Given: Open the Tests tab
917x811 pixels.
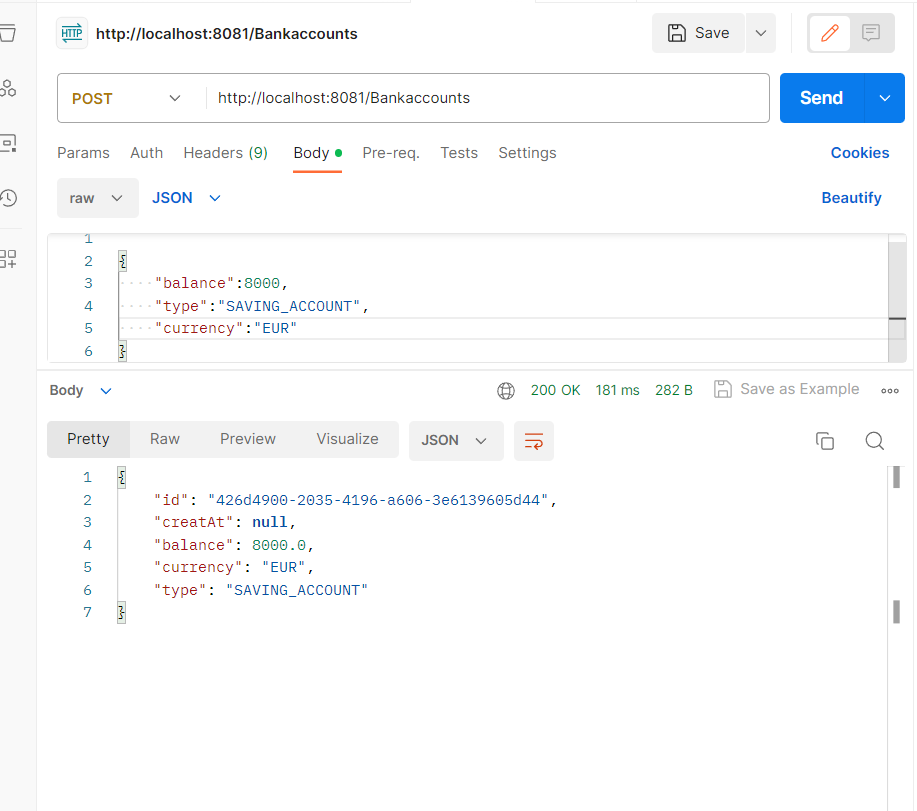Looking at the screenshot, I should click(459, 152).
